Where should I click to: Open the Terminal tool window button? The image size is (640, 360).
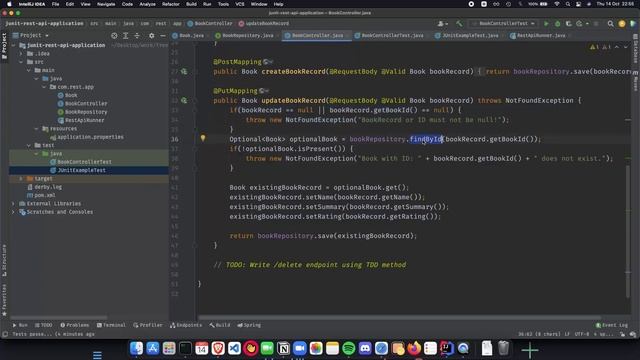[x=111, y=325]
